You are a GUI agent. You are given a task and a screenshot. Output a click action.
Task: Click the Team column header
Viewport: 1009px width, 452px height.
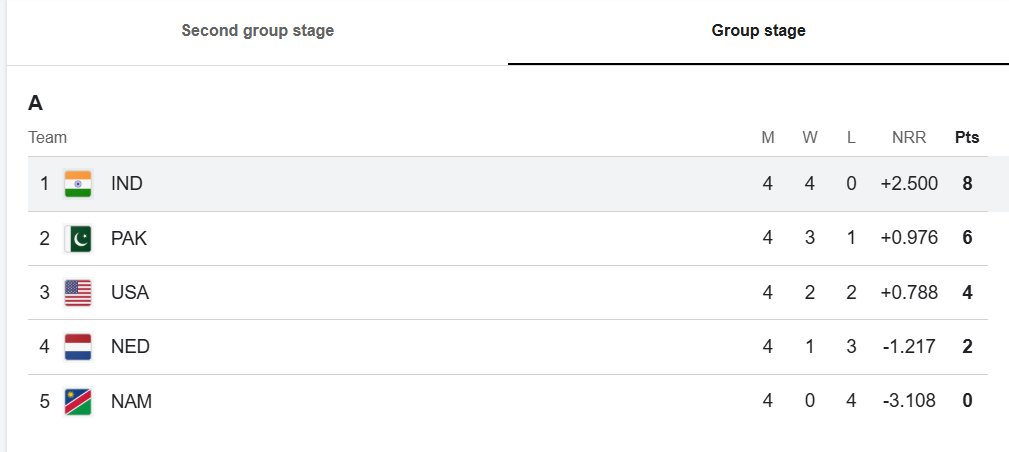(x=47, y=138)
